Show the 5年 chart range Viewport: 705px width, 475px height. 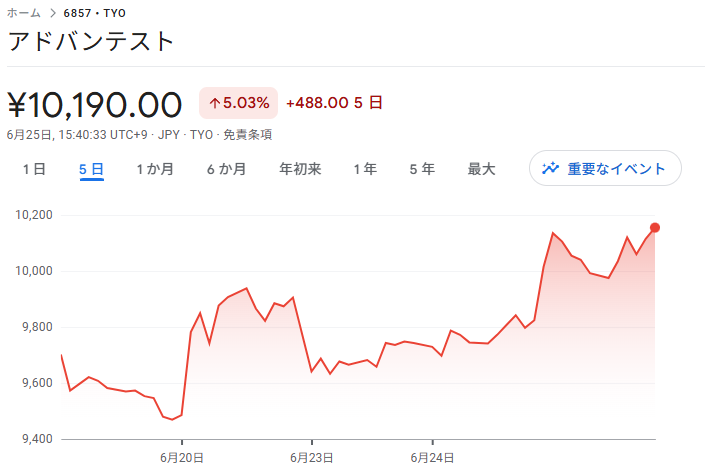tap(422, 169)
